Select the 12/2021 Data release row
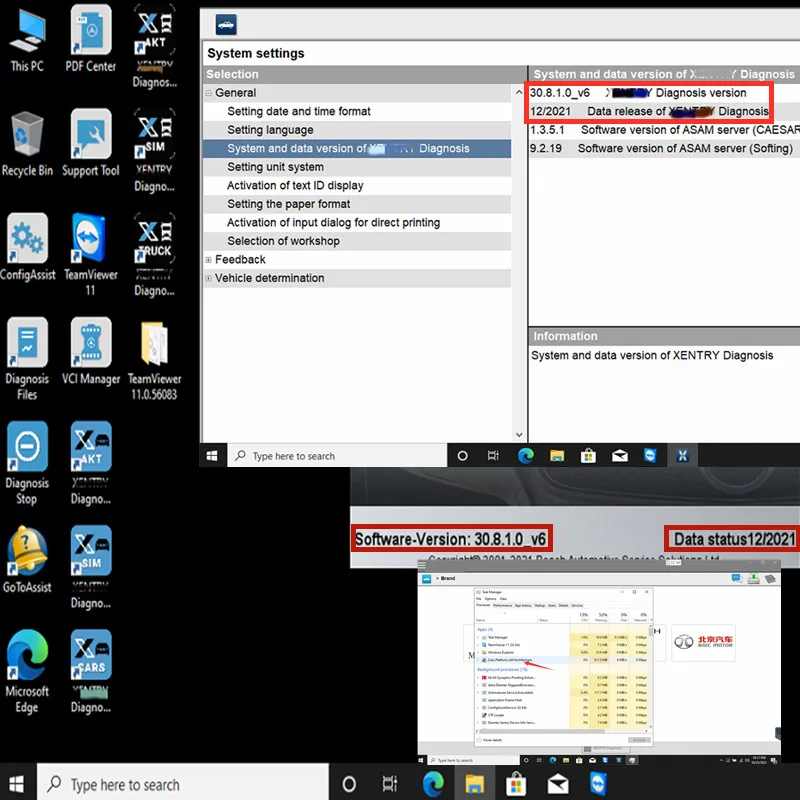The image size is (800, 800). point(665,111)
